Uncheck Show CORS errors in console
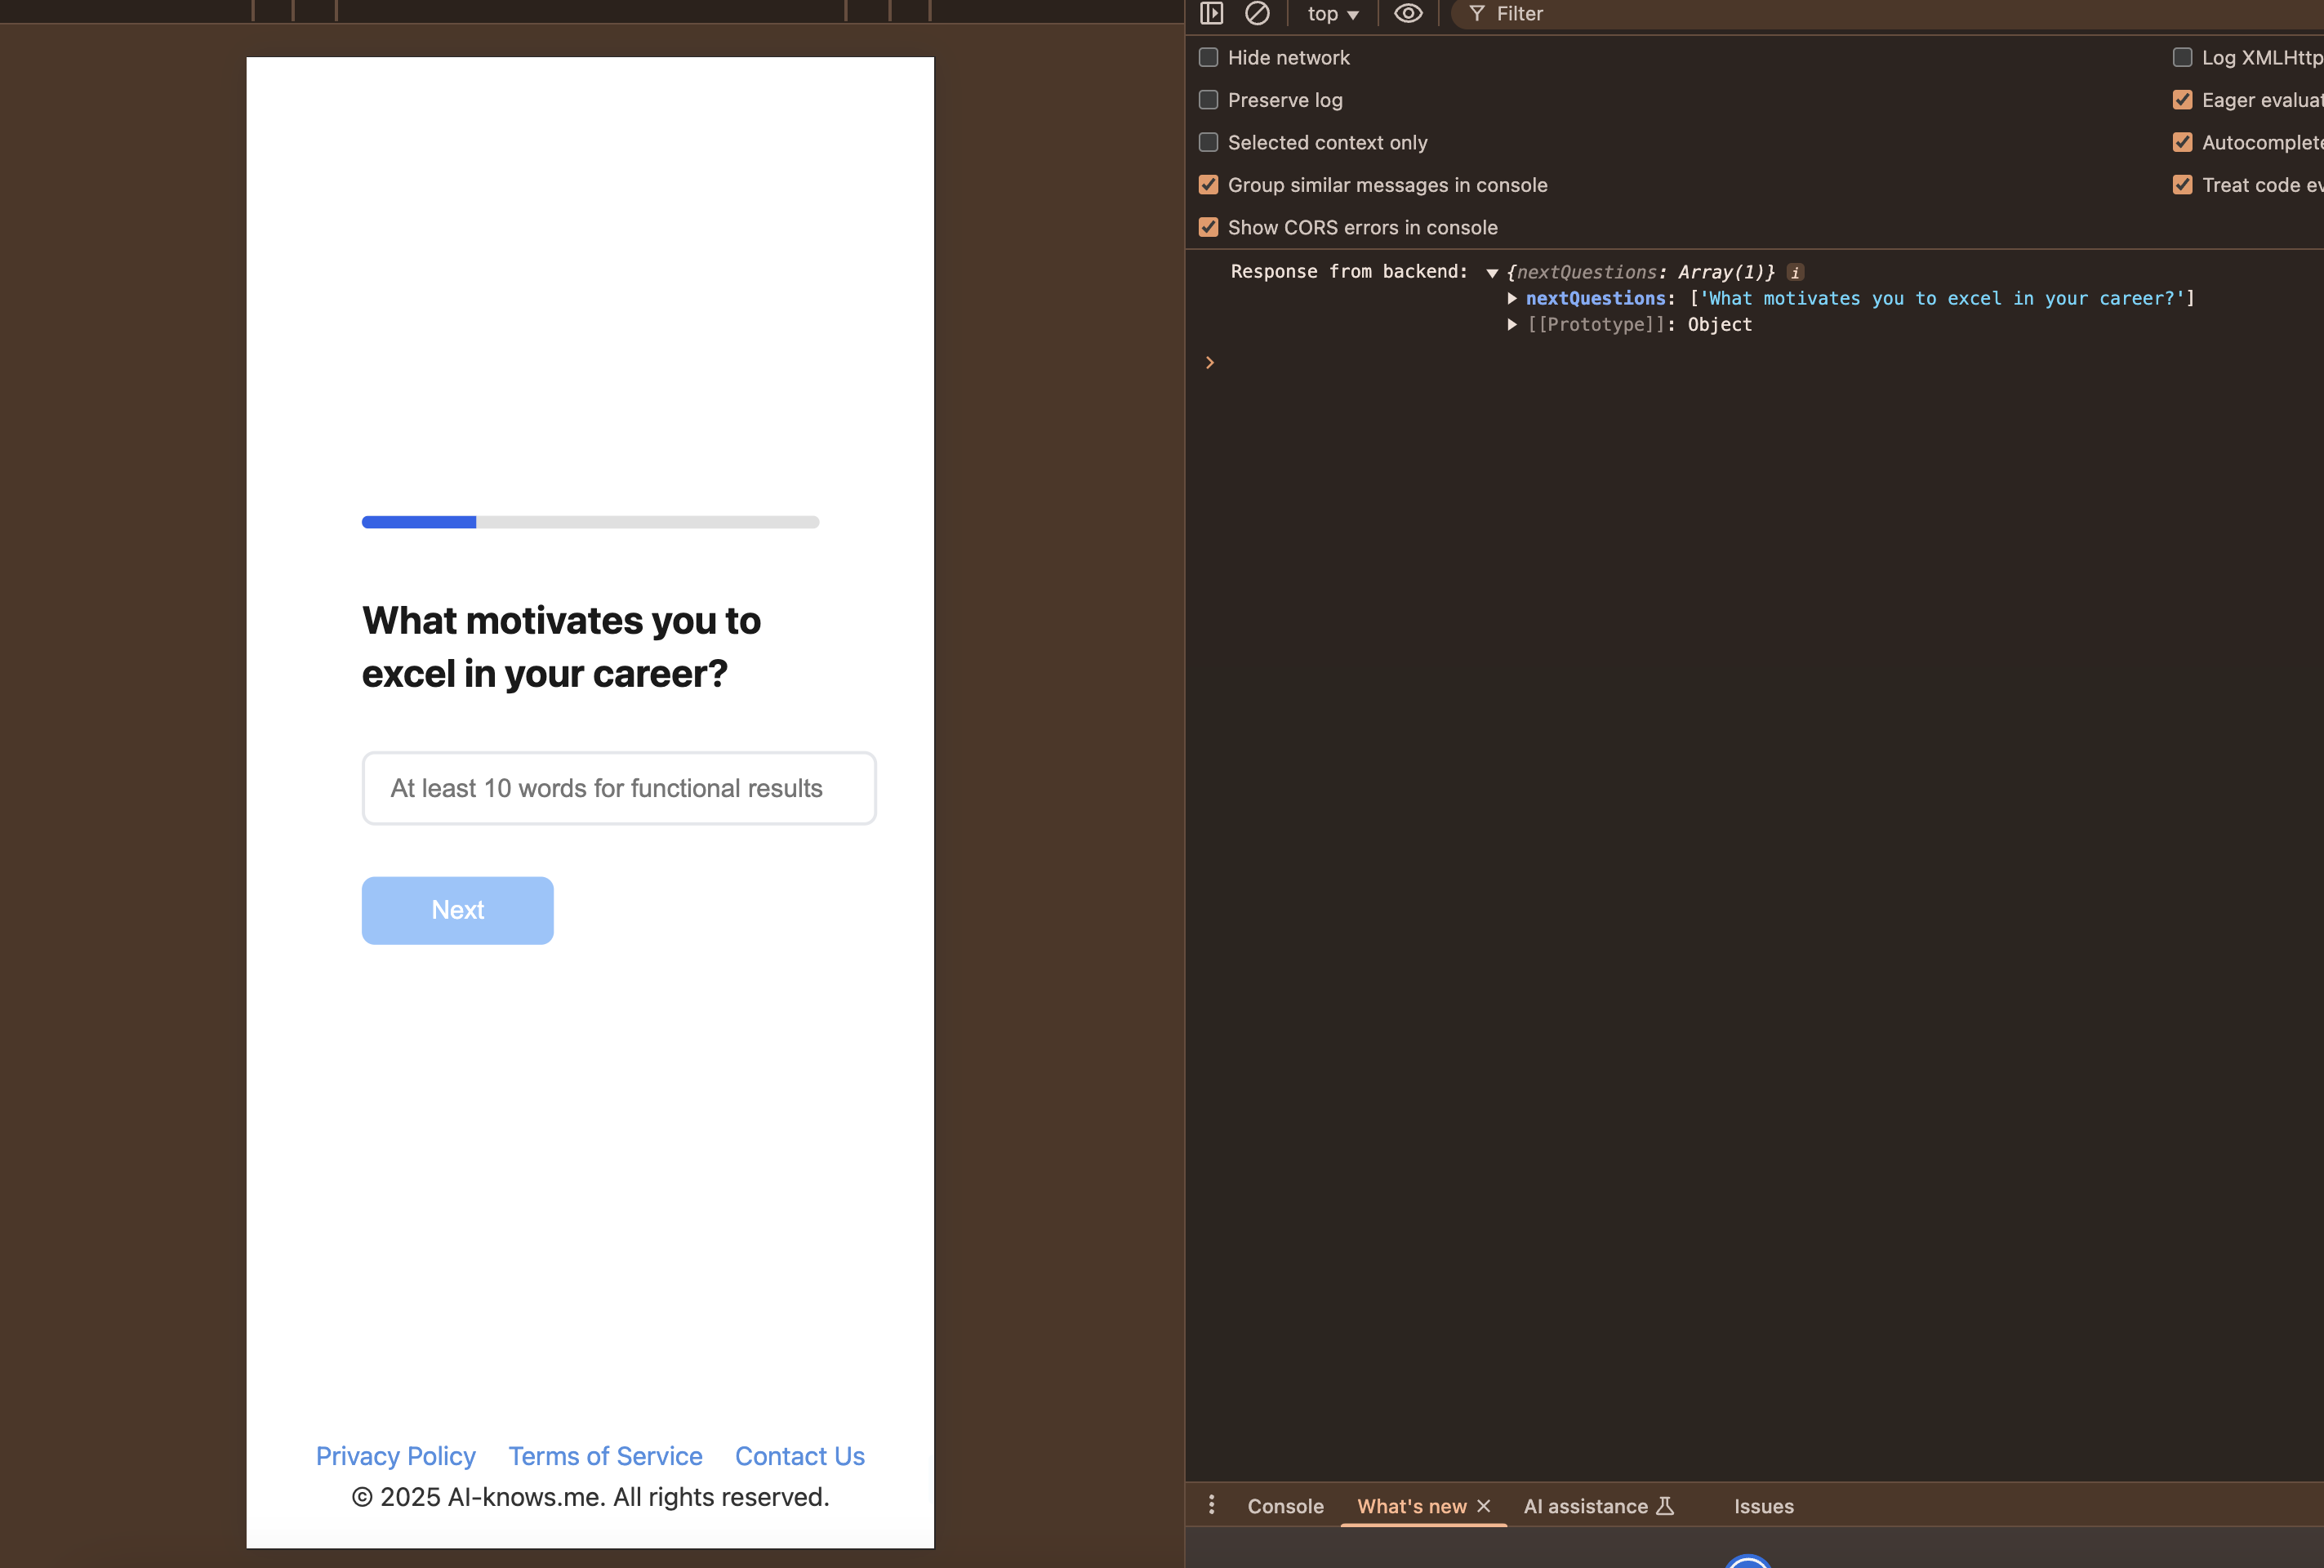 pyautogui.click(x=1208, y=227)
